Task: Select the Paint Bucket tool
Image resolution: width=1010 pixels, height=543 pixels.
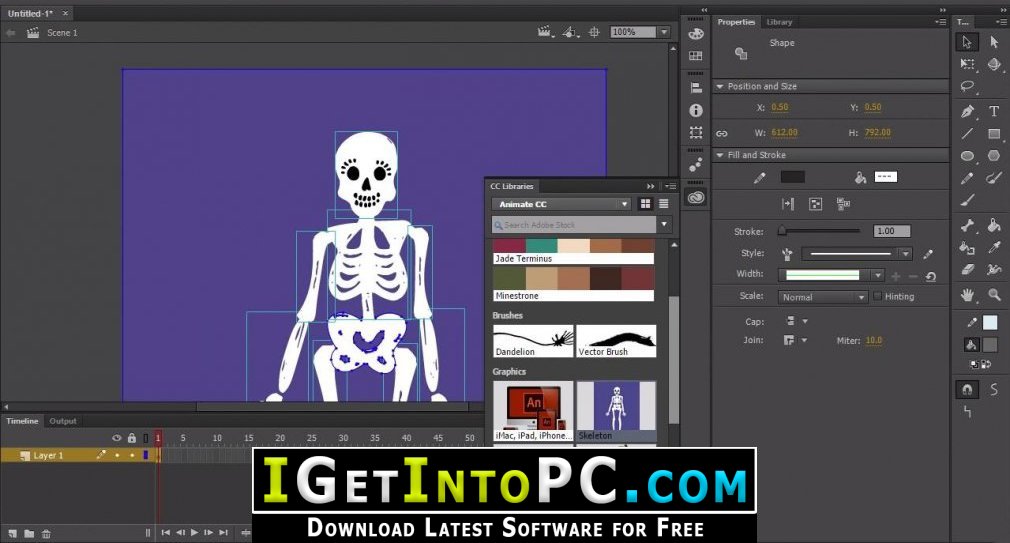Action: coord(994,225)
